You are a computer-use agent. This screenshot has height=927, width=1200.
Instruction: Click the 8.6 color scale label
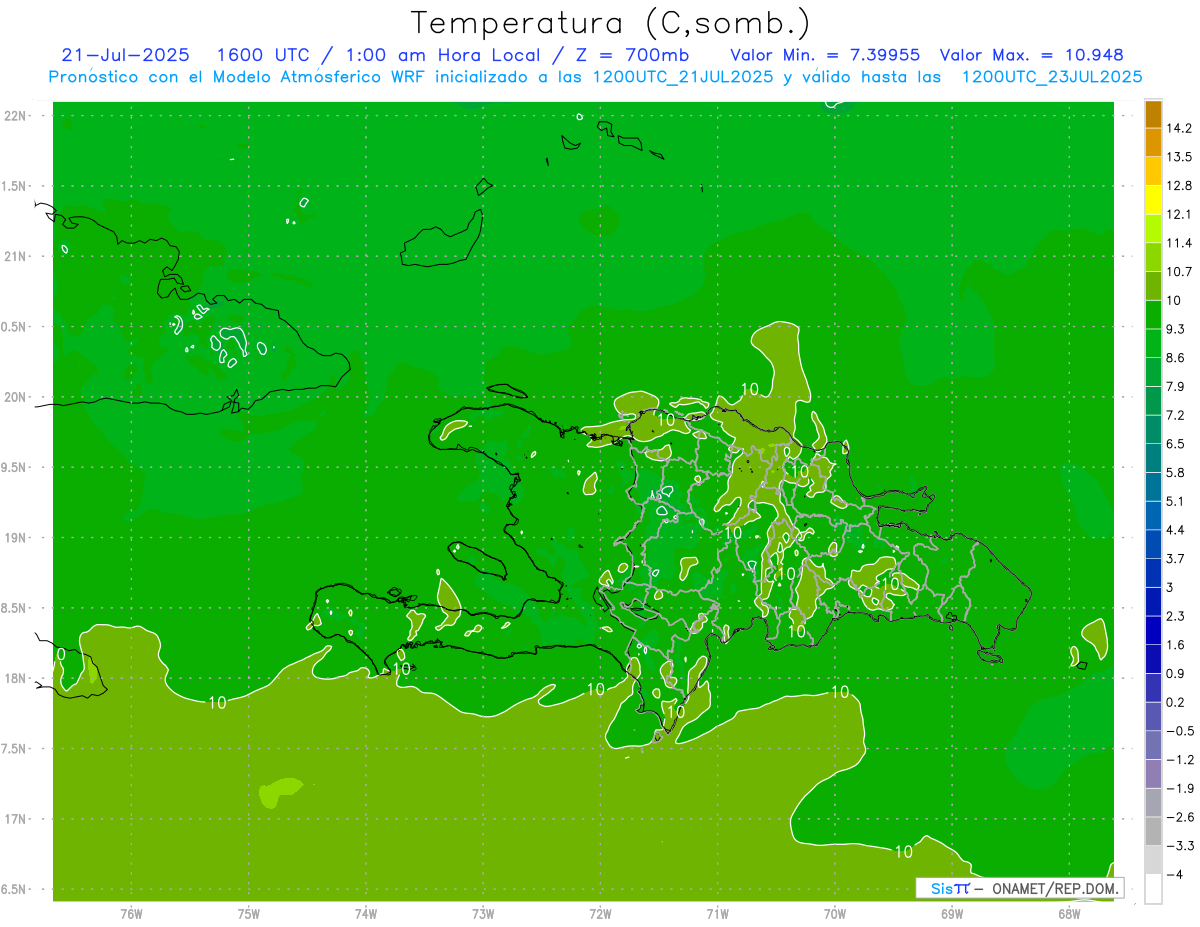[x=1176, y=358]
